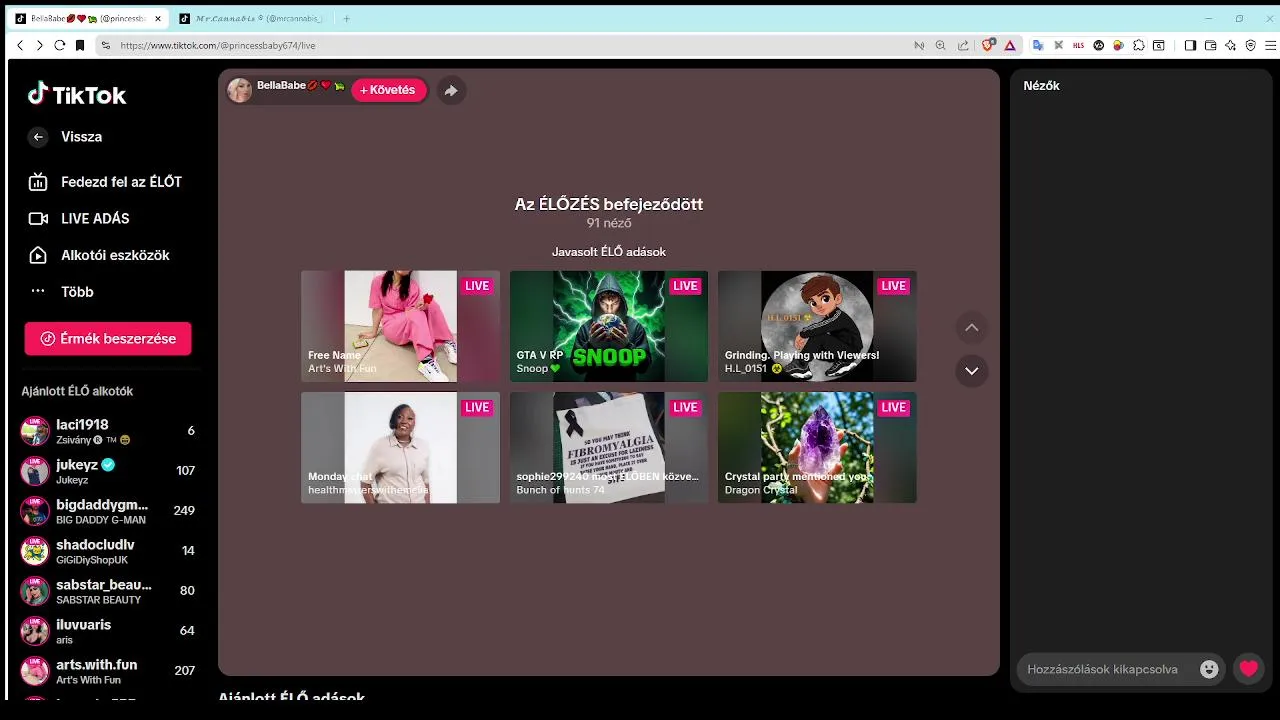This screenshot has width=1280, height=720.
Task: Open Brave Rewards triangle icon
Action: 1010,45
